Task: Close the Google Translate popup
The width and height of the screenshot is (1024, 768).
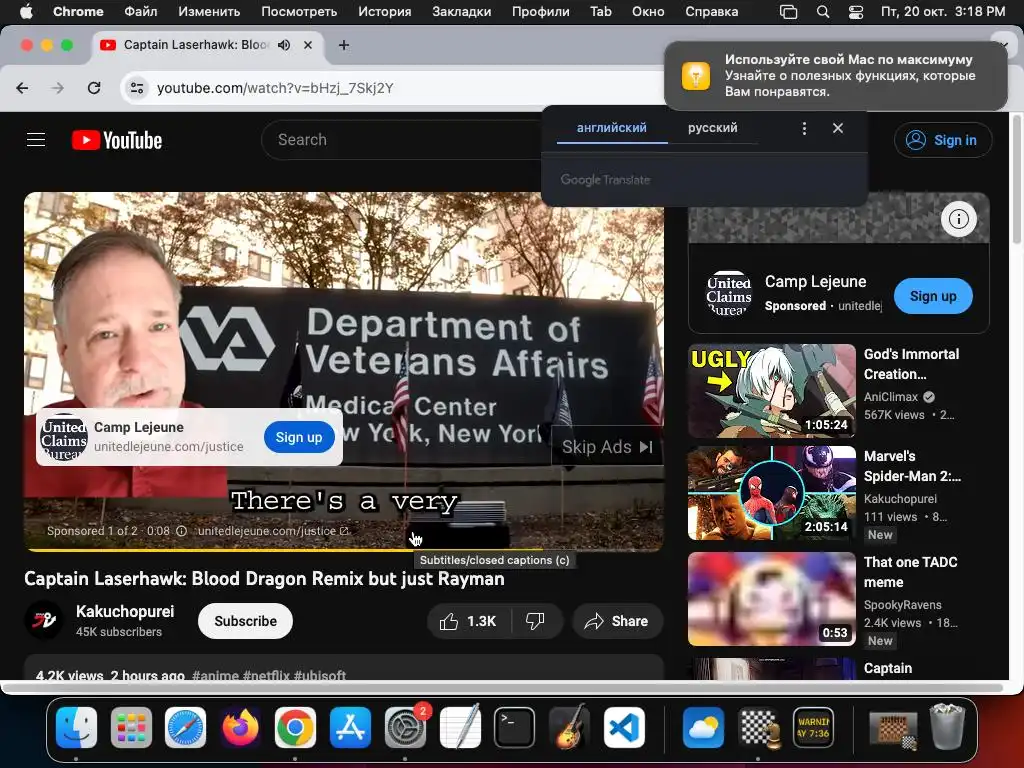Action: point(838,129)
